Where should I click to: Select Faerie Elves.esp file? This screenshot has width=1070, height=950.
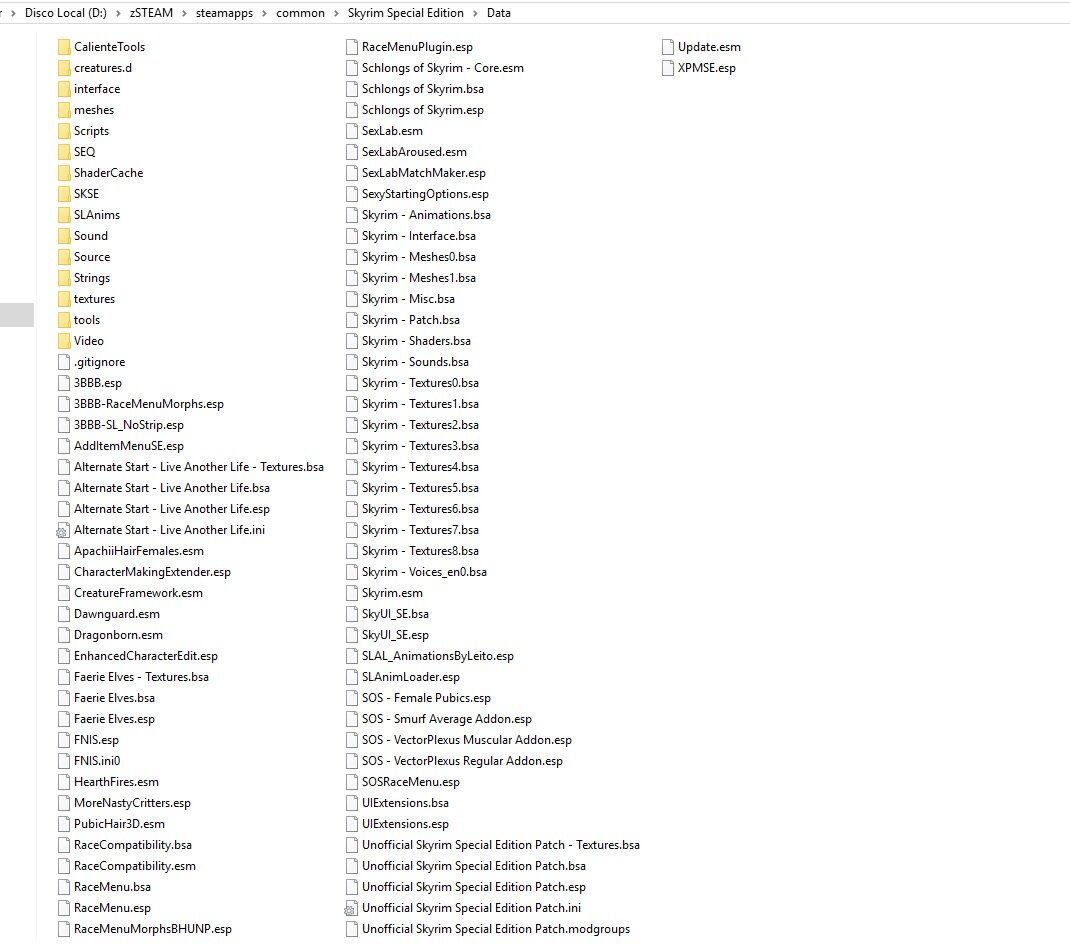(115, 719)
